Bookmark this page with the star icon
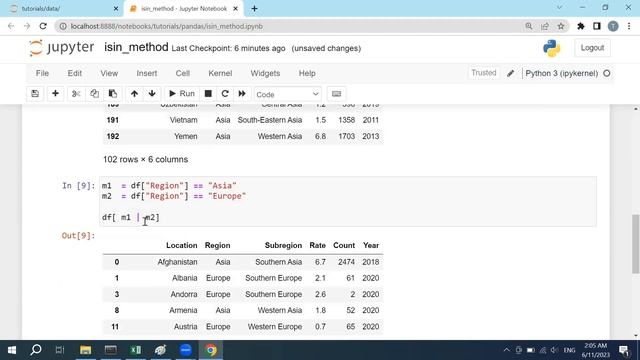The height and width of the screenshot is (360, 640). [561, 26]
